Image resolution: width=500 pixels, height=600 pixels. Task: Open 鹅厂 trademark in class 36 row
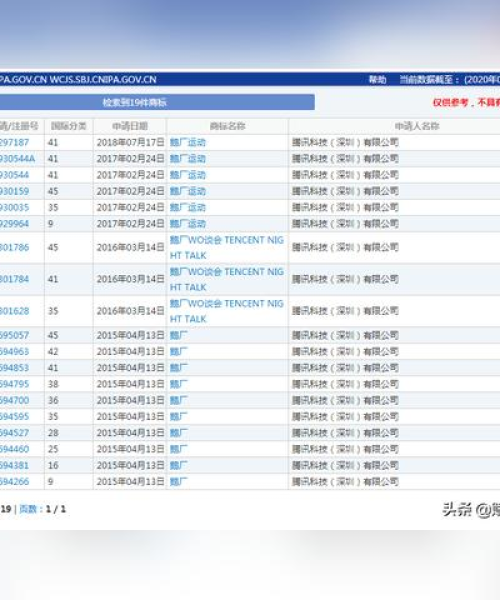pyautogui.click(x=179, y=400)
